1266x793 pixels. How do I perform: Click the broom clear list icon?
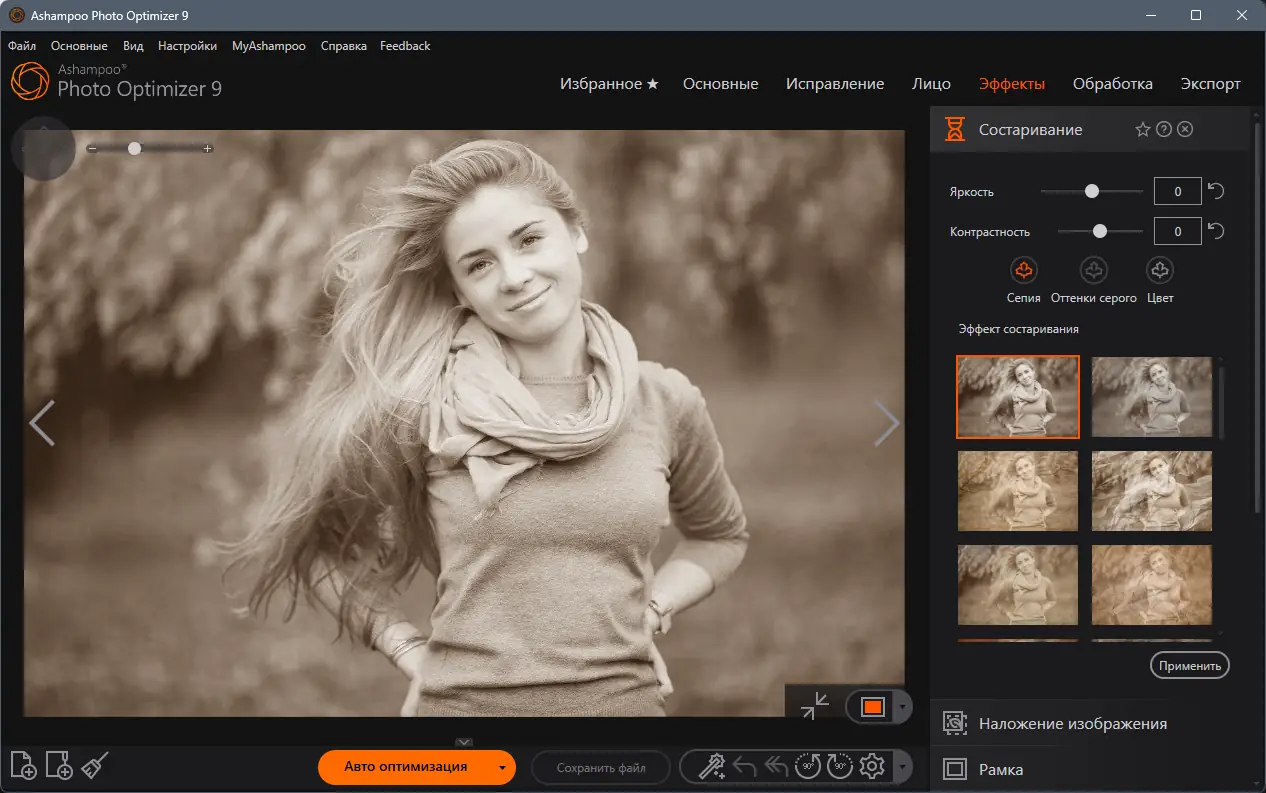click(x=94, y=766)
